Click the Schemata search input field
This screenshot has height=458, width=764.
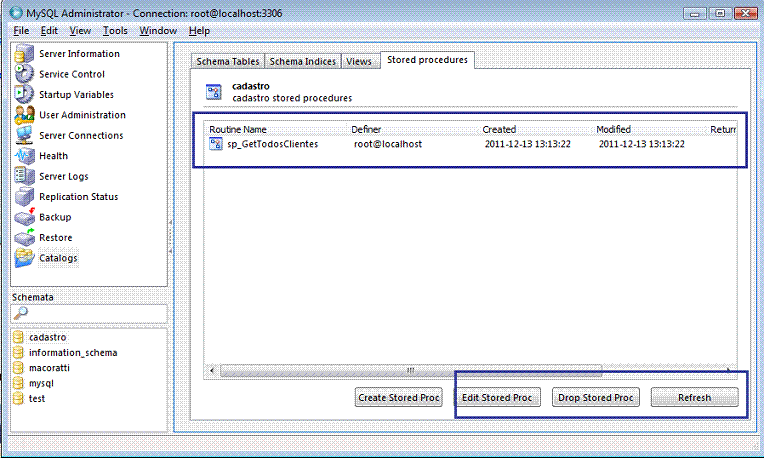coord(89,314)
